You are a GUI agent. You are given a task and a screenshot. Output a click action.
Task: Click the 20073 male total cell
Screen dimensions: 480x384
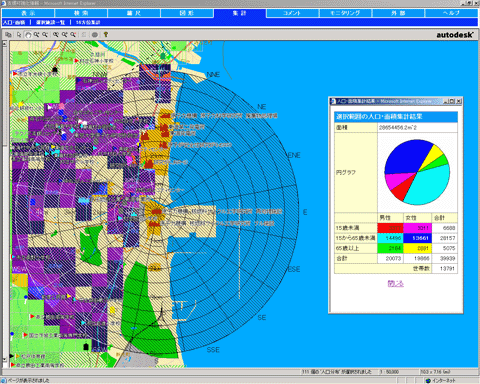(x=390, y=258)
